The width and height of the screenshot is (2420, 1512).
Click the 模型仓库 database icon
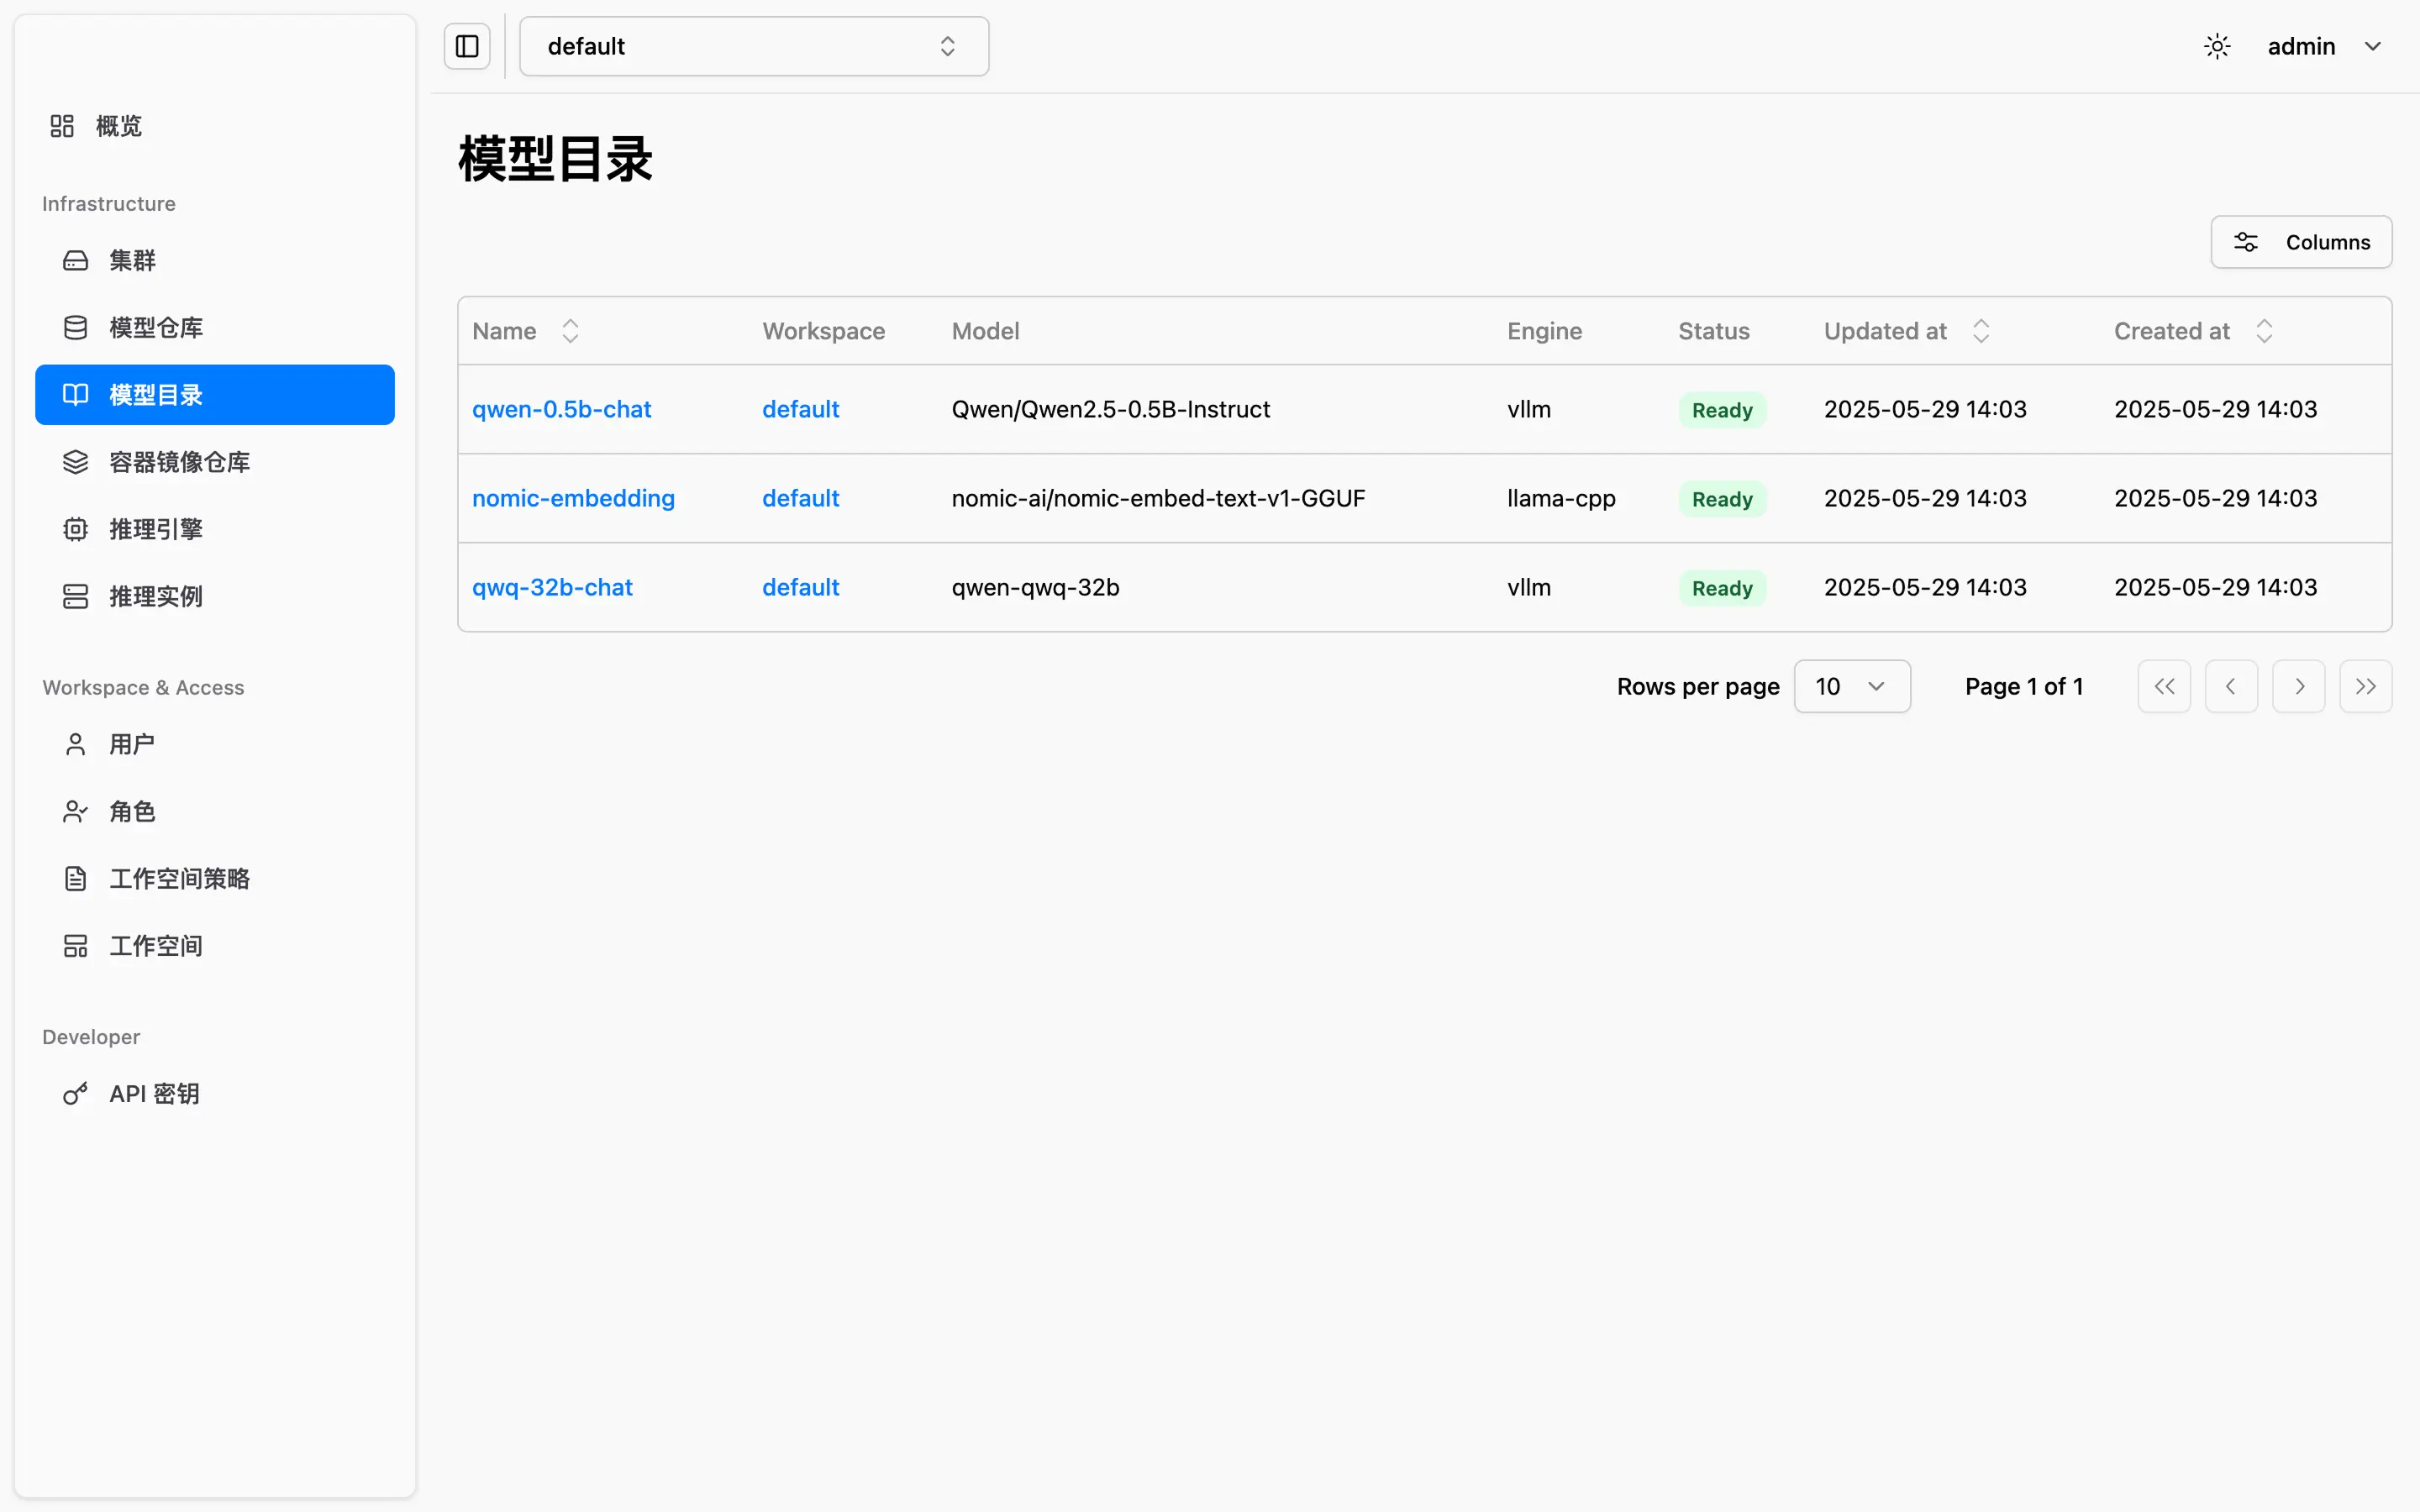(x=76, y=328)
